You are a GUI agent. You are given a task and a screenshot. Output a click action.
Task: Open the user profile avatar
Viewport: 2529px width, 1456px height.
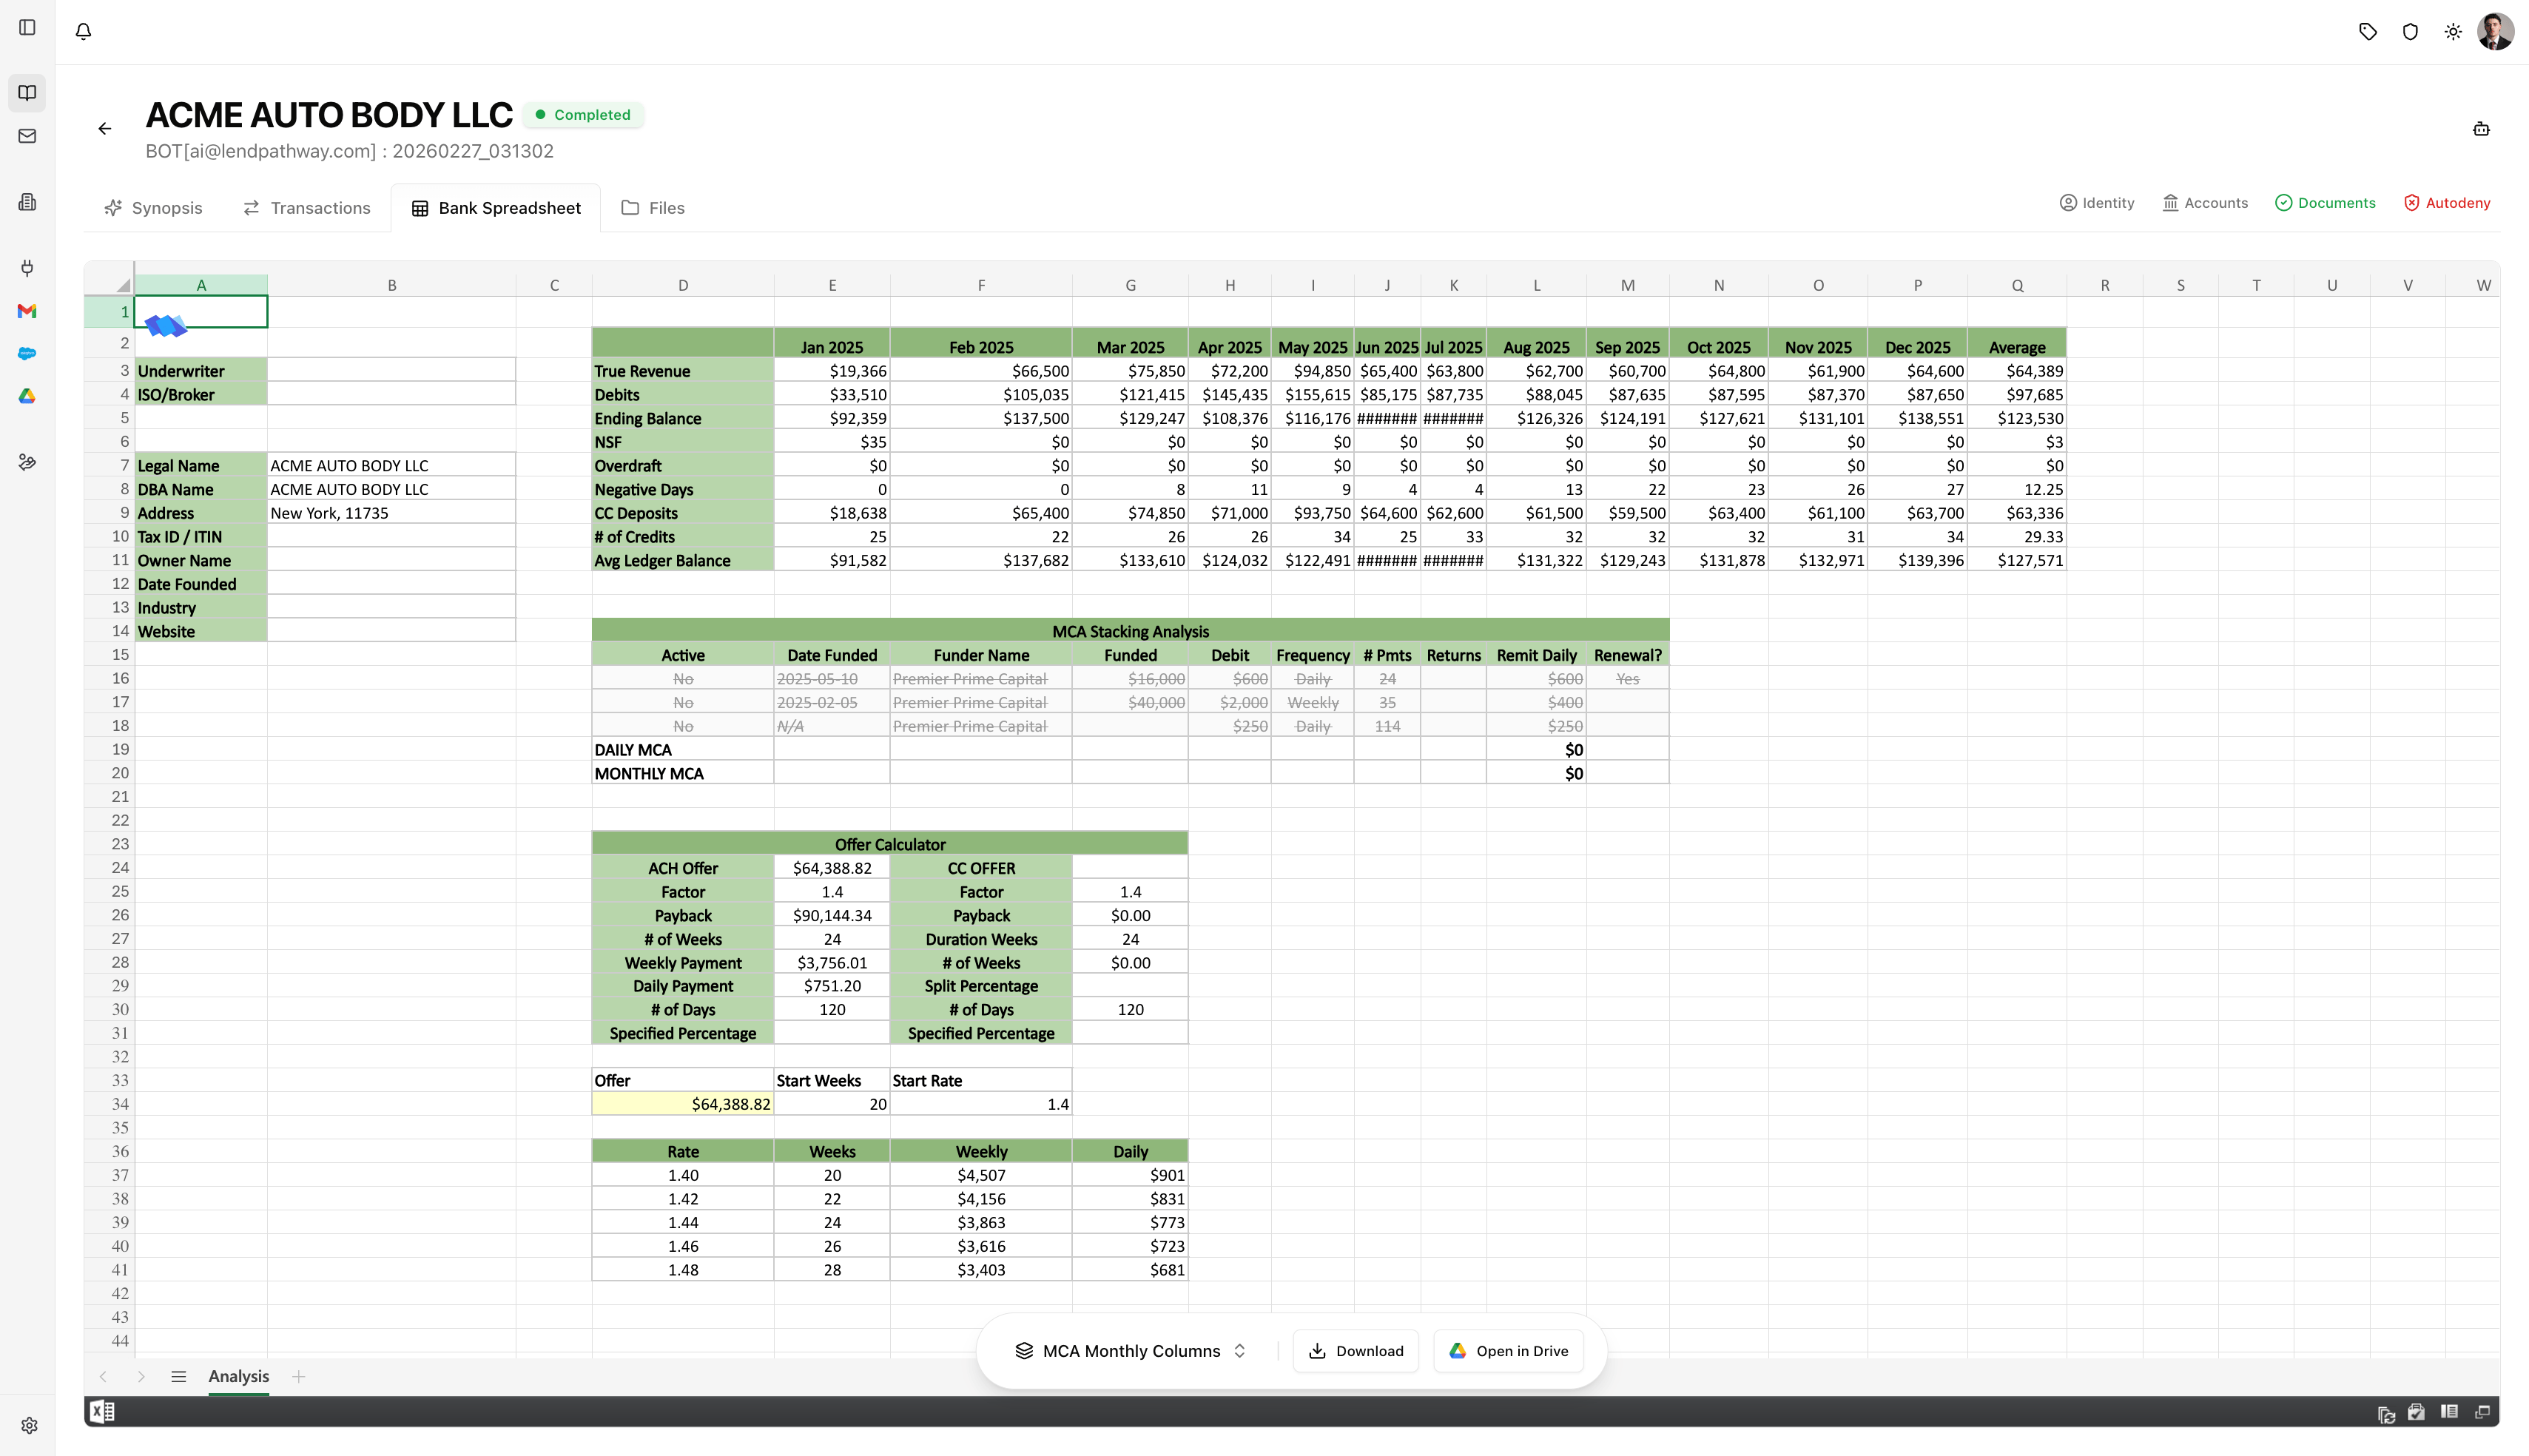point(2495,31)
